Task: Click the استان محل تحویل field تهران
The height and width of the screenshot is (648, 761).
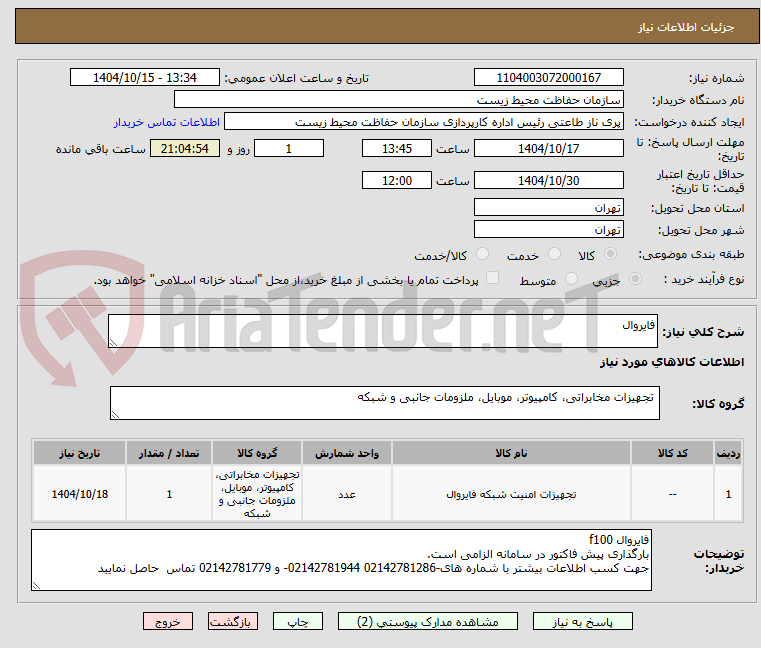Action: tap(548, 207)
